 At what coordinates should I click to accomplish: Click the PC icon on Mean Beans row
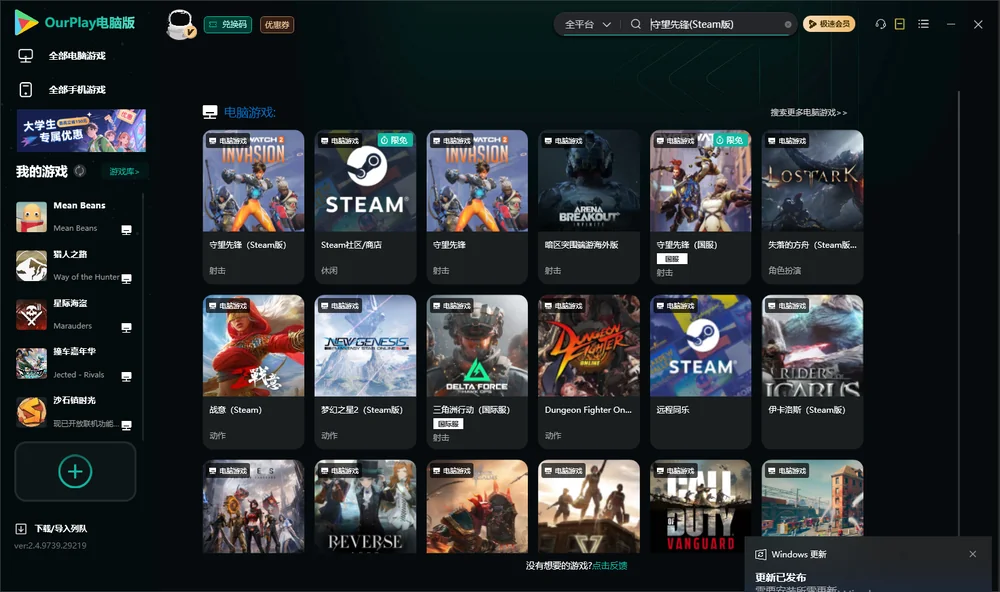tap(126, 230)
